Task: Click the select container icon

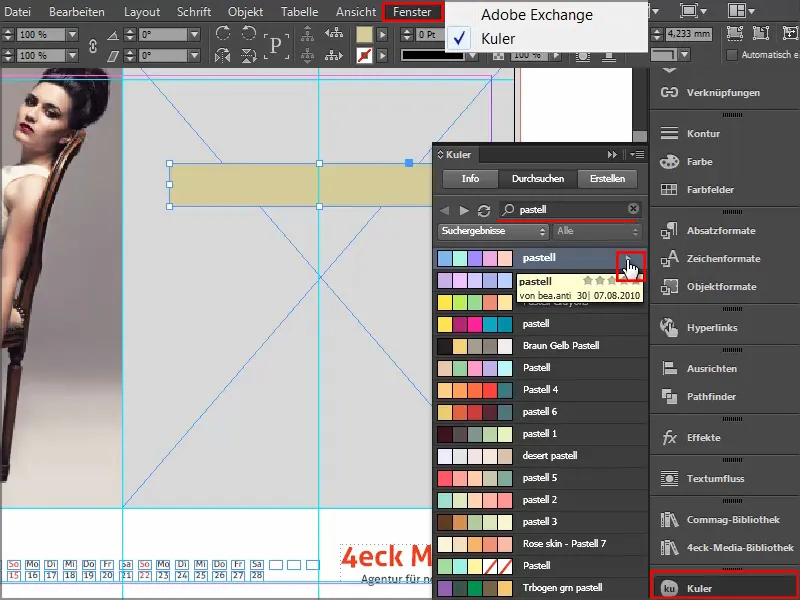Action: coord(308,34)
